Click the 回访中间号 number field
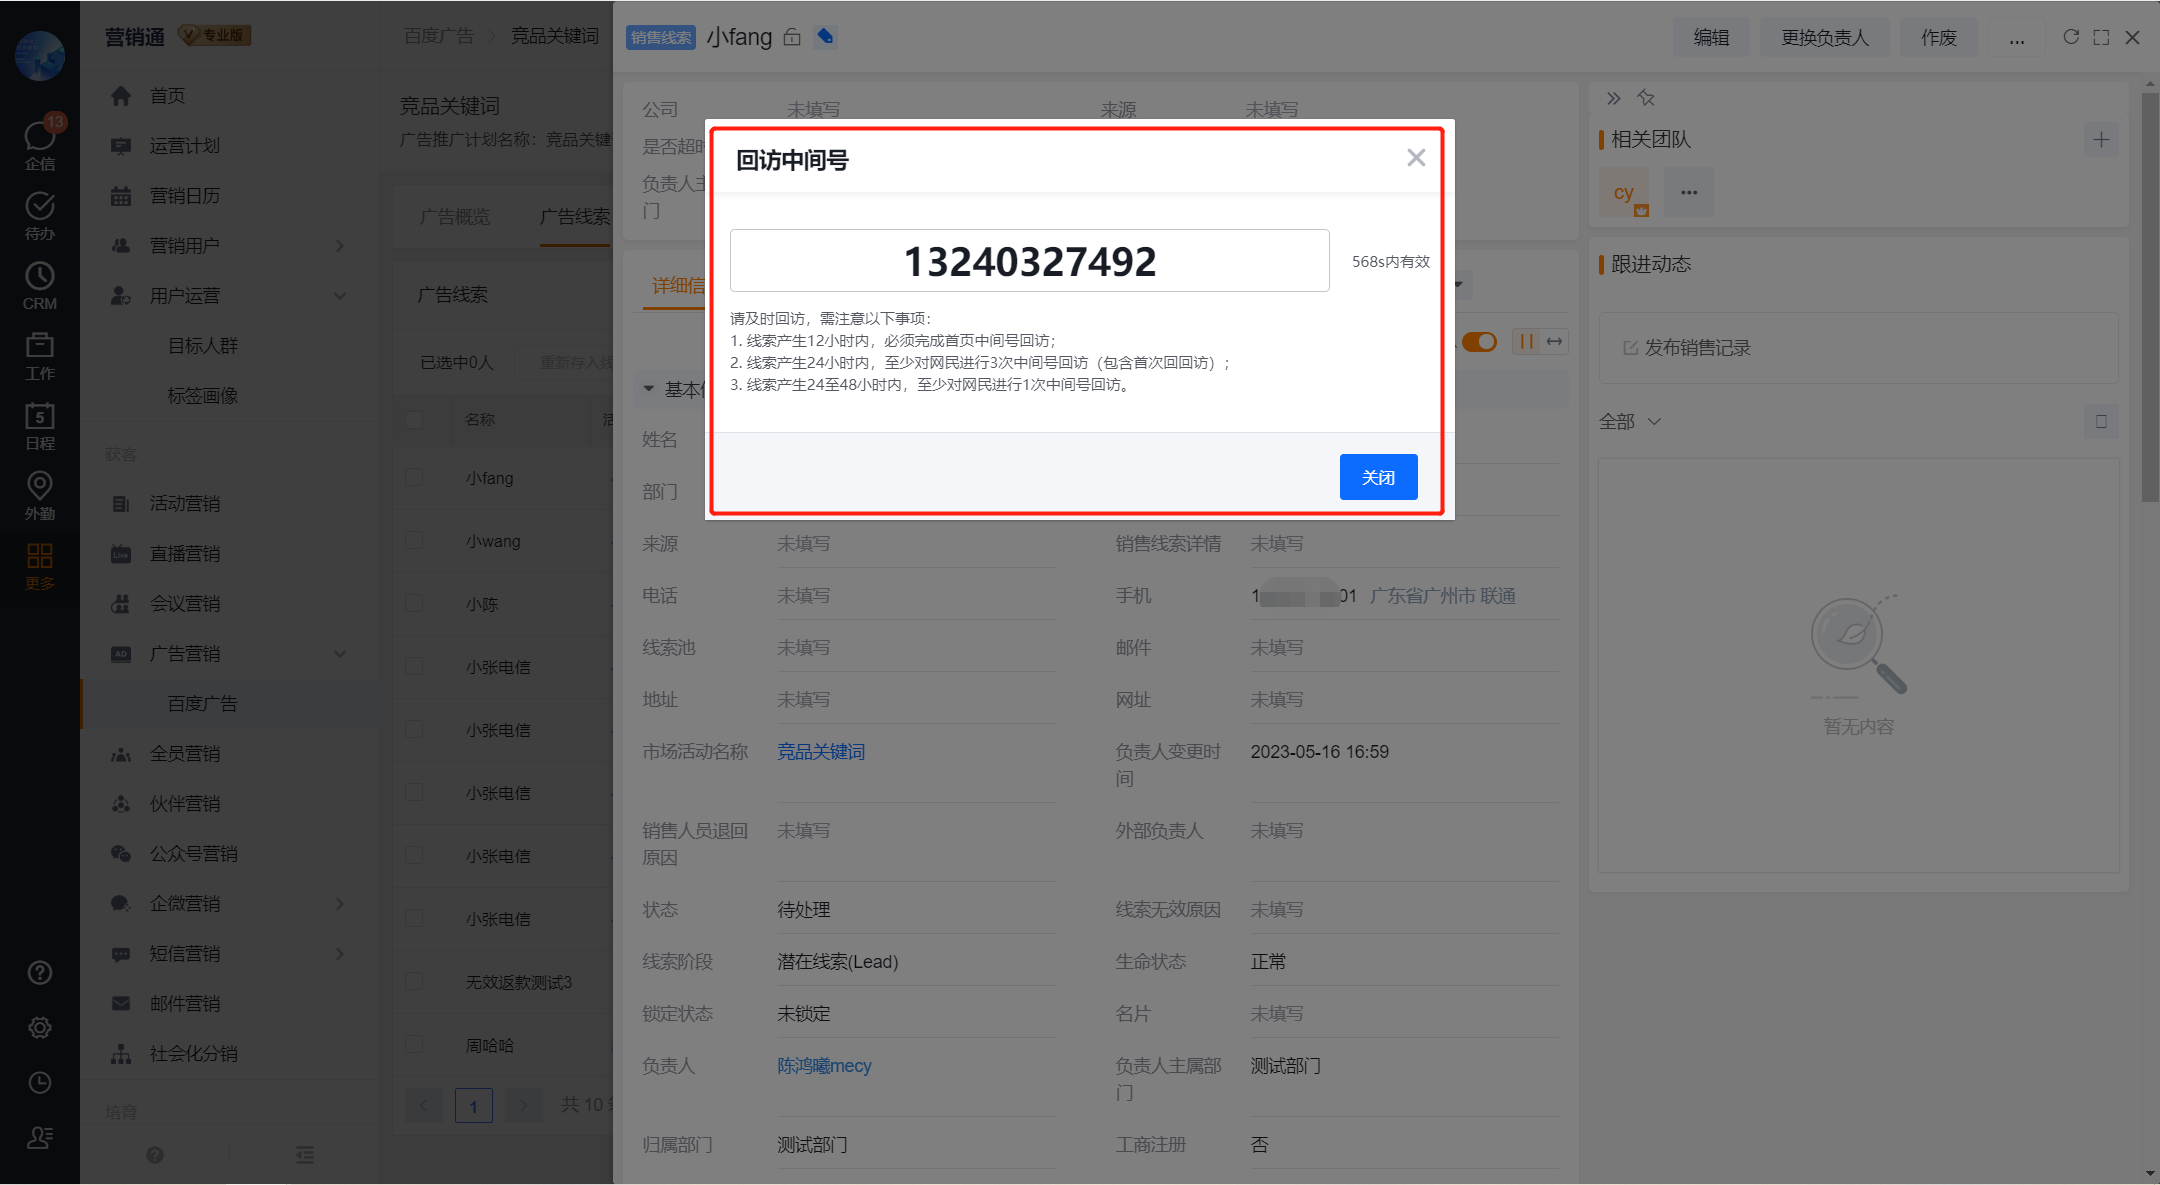2160x1185 pixels. [1029, 261]
